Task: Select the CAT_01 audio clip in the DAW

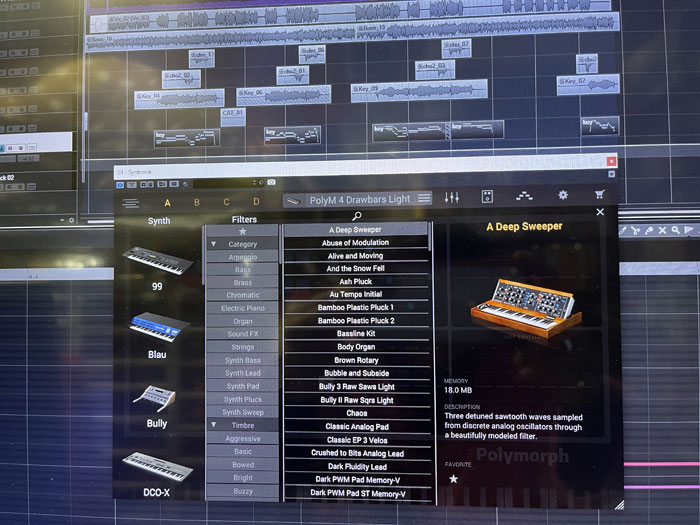Action: pyautogui.click(x=233, y=117)
